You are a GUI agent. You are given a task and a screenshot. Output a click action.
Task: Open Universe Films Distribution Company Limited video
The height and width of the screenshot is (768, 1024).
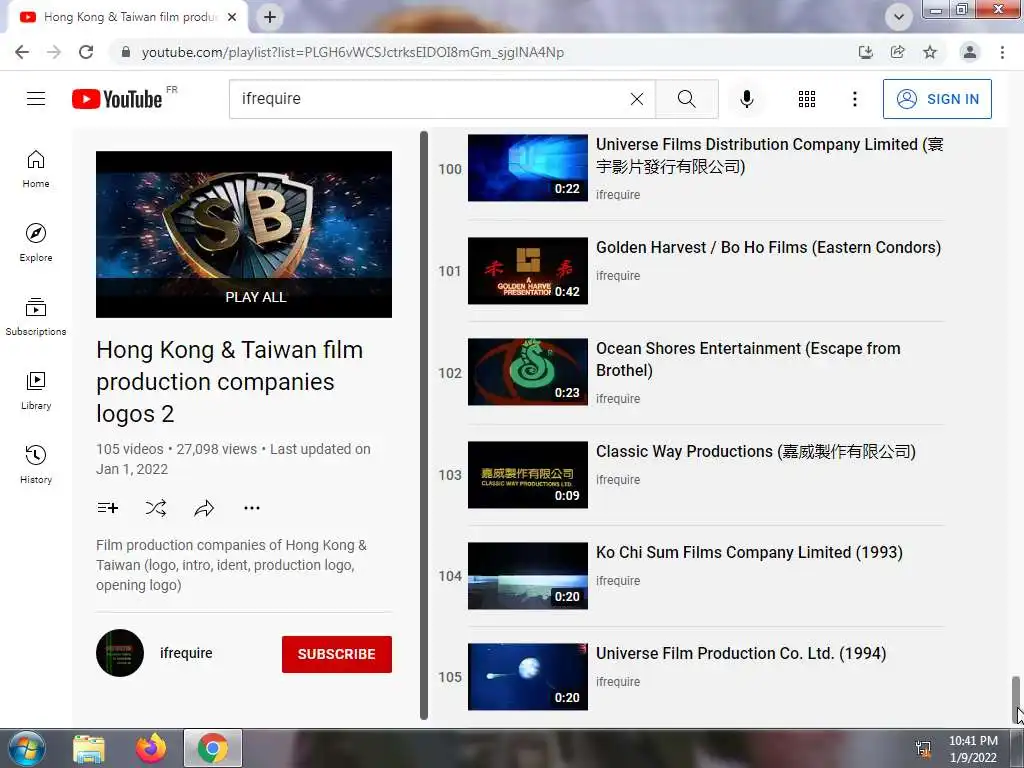tap(769, 155)
